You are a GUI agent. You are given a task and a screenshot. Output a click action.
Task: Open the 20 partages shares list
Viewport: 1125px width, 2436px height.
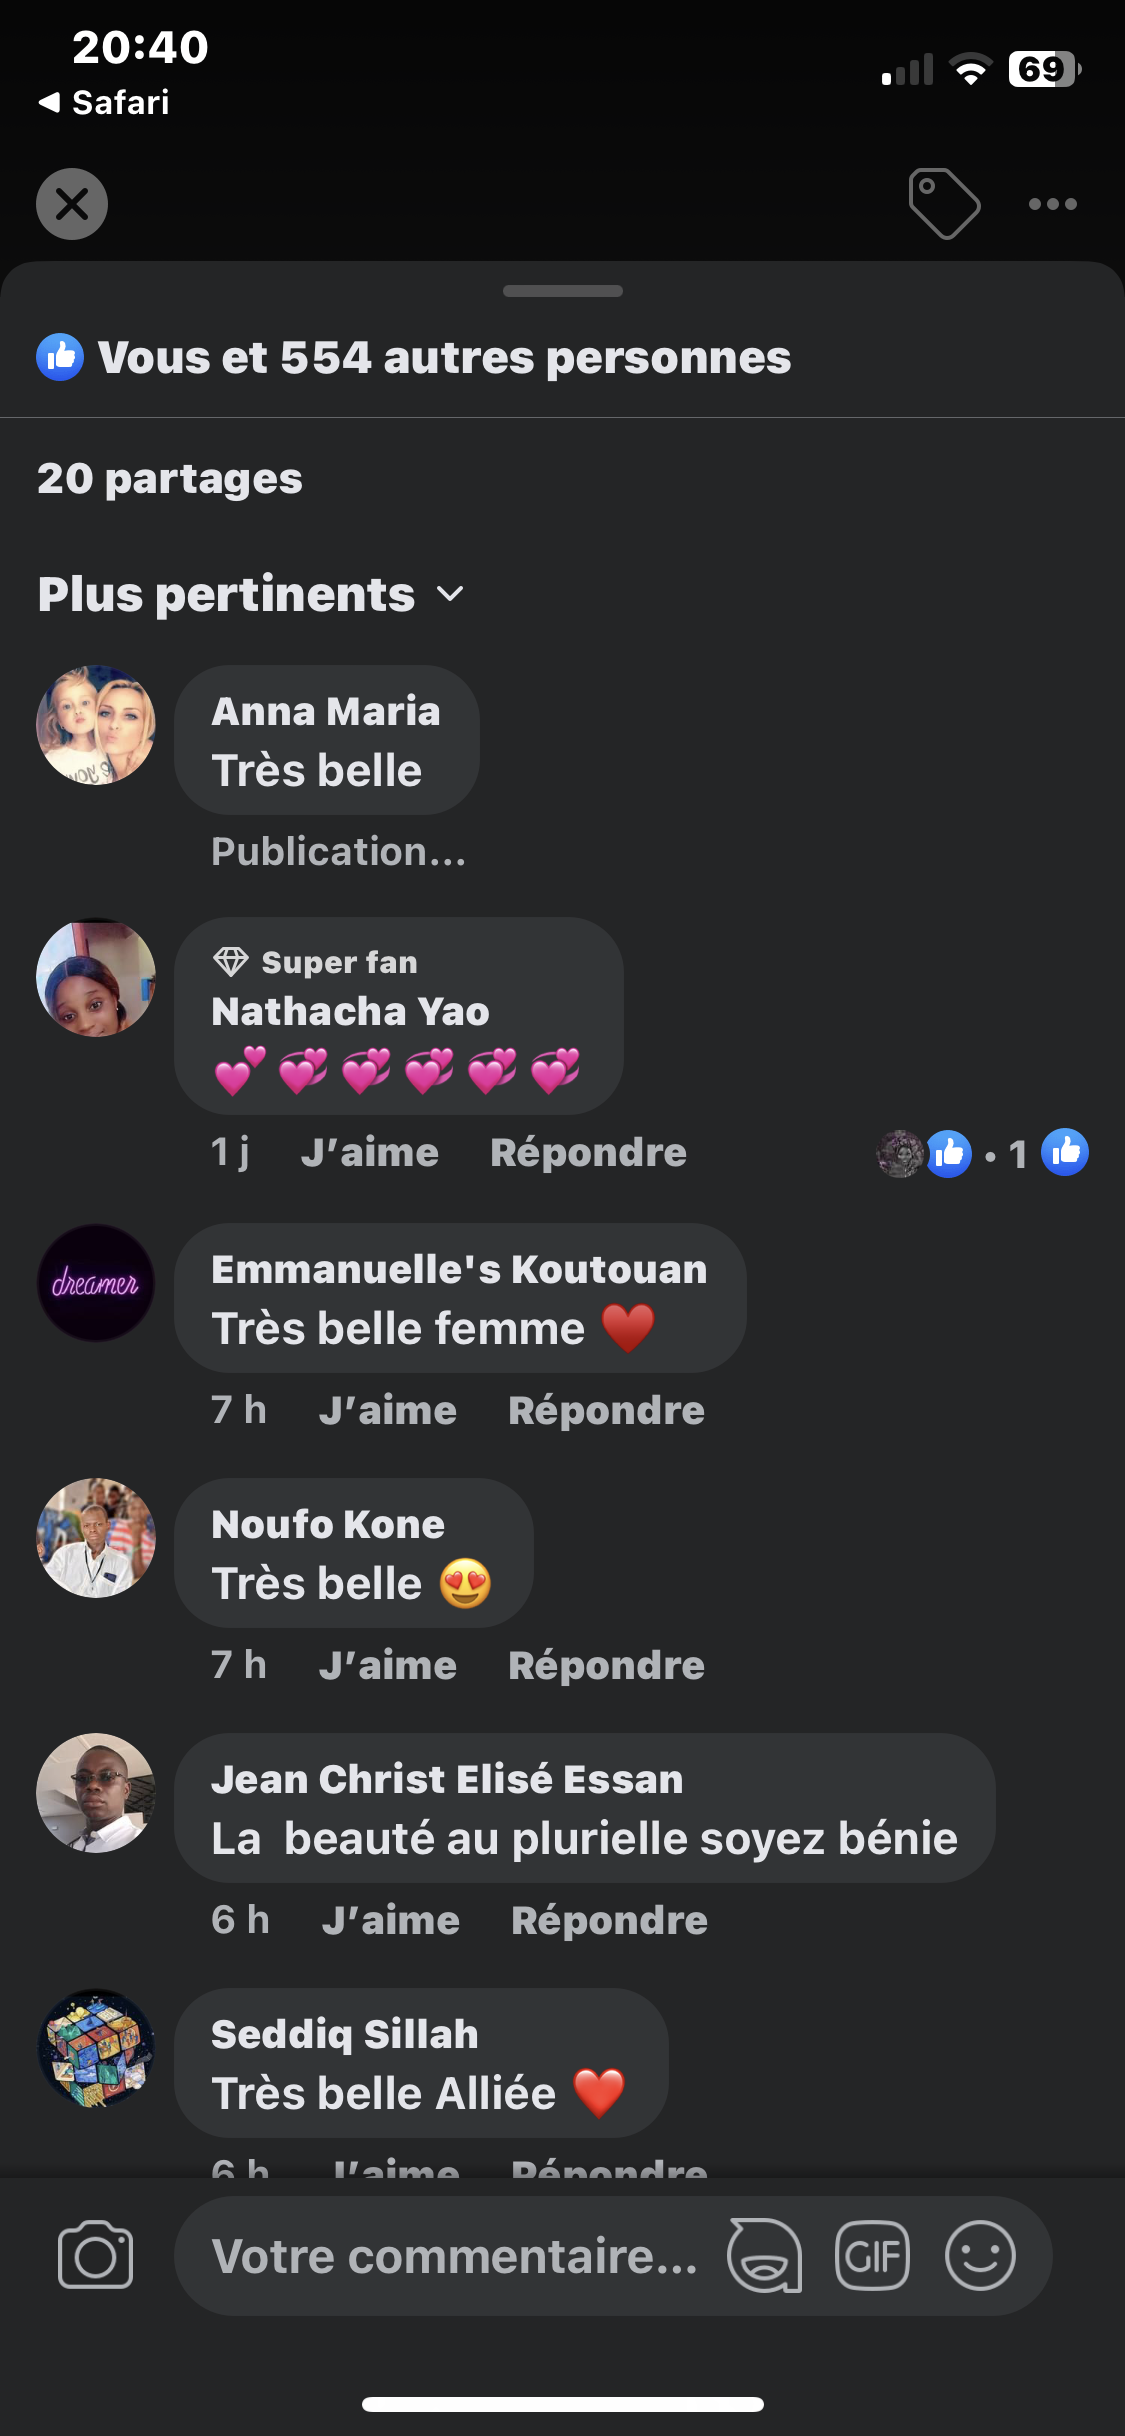click(170, 479)
